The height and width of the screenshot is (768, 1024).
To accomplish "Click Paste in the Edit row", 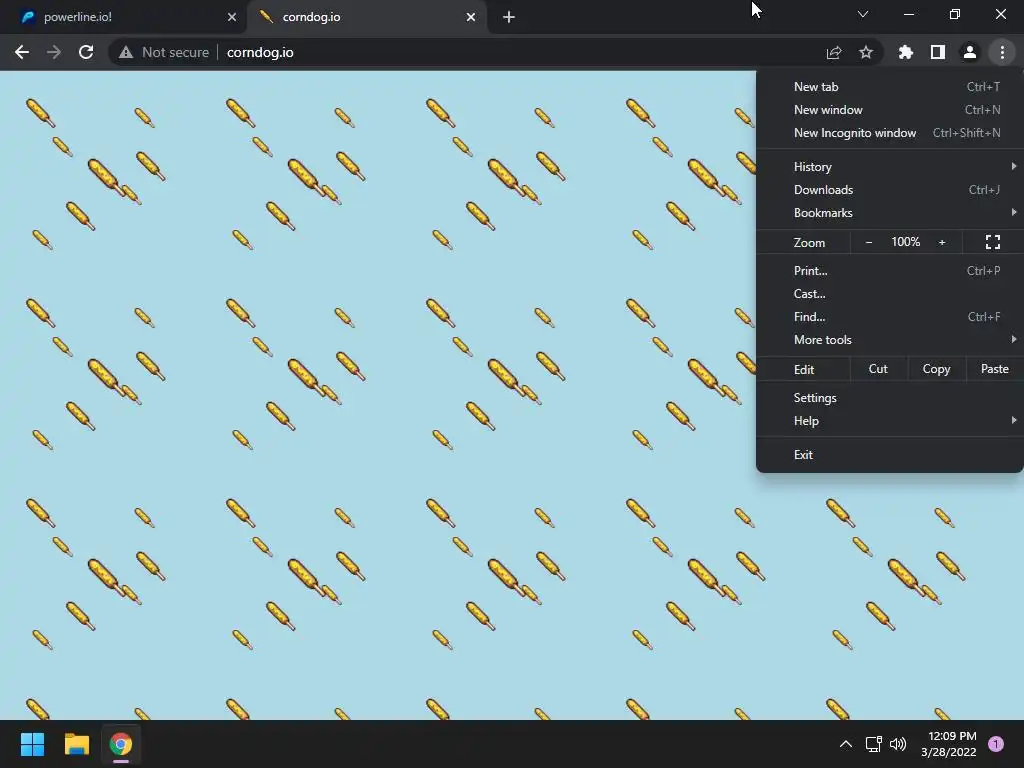I will click(x=995, y=369).
